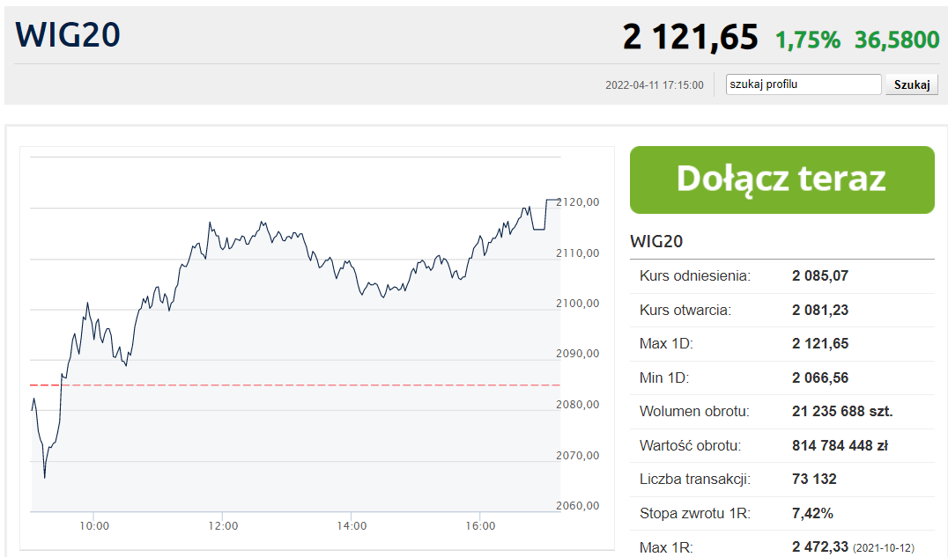Click the 'Kurs otwarcia:' label

point(685,310)
